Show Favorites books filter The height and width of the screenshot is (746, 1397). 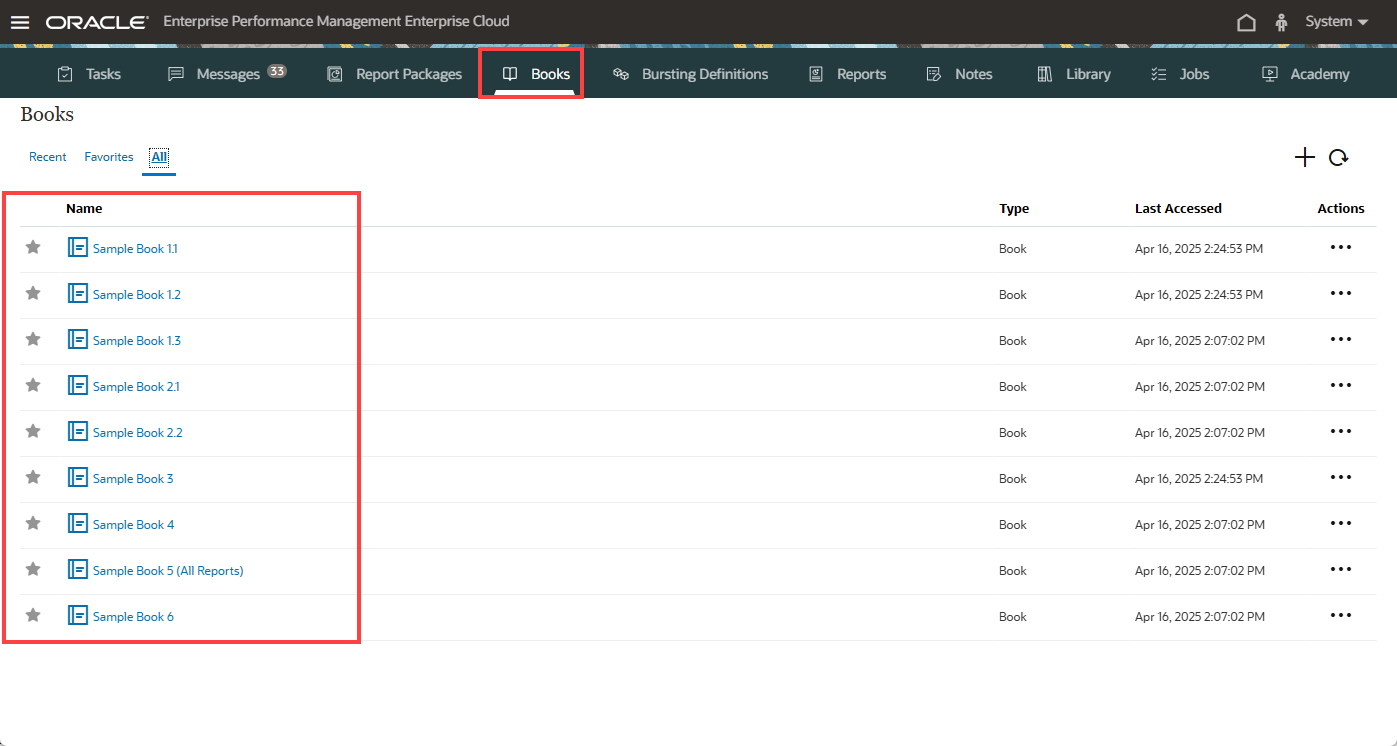coord(109,157)
